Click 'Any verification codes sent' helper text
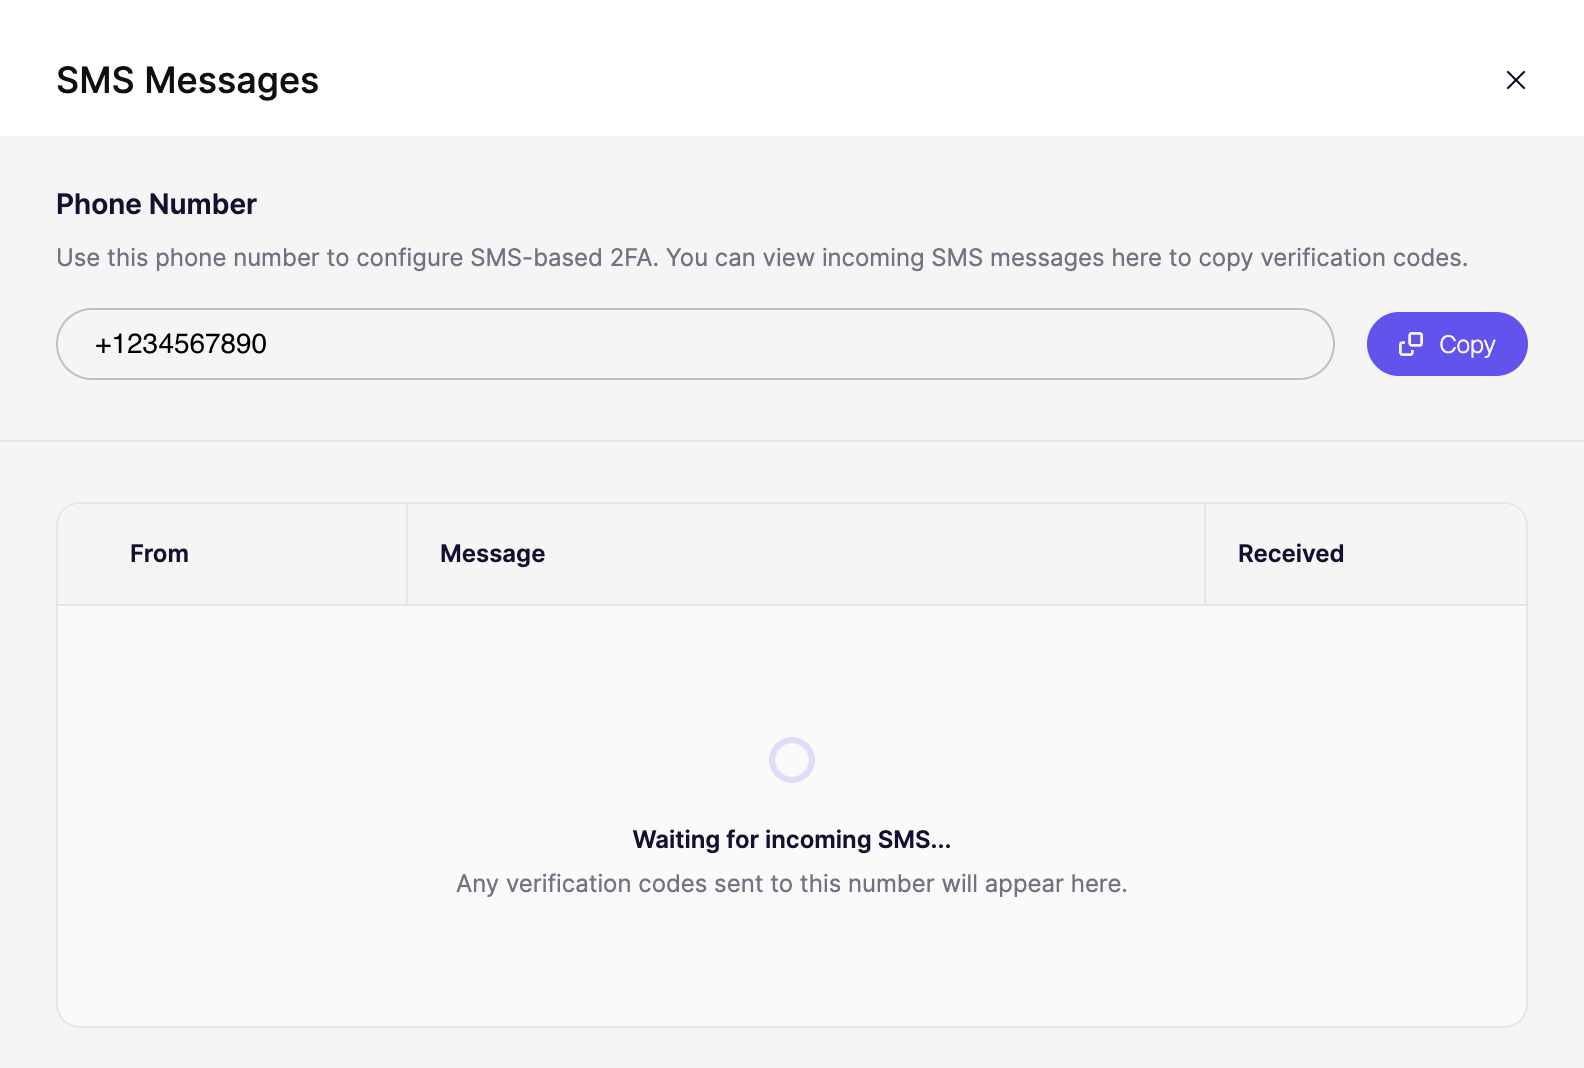This screenshot has width=1584, height=1068. 791,884
